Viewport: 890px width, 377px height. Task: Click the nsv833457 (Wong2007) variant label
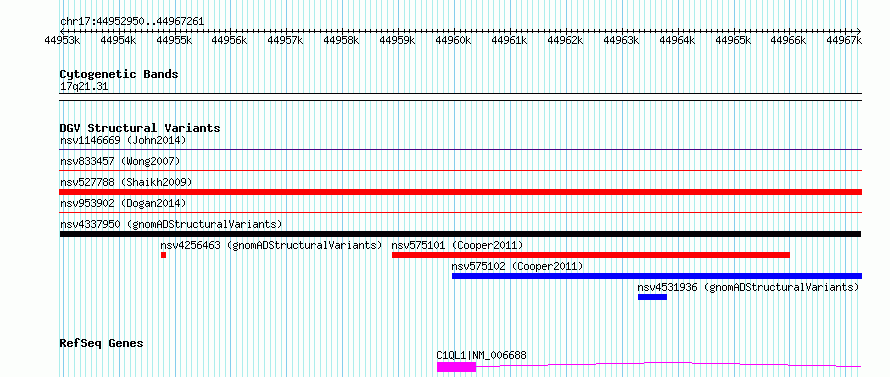120,161
